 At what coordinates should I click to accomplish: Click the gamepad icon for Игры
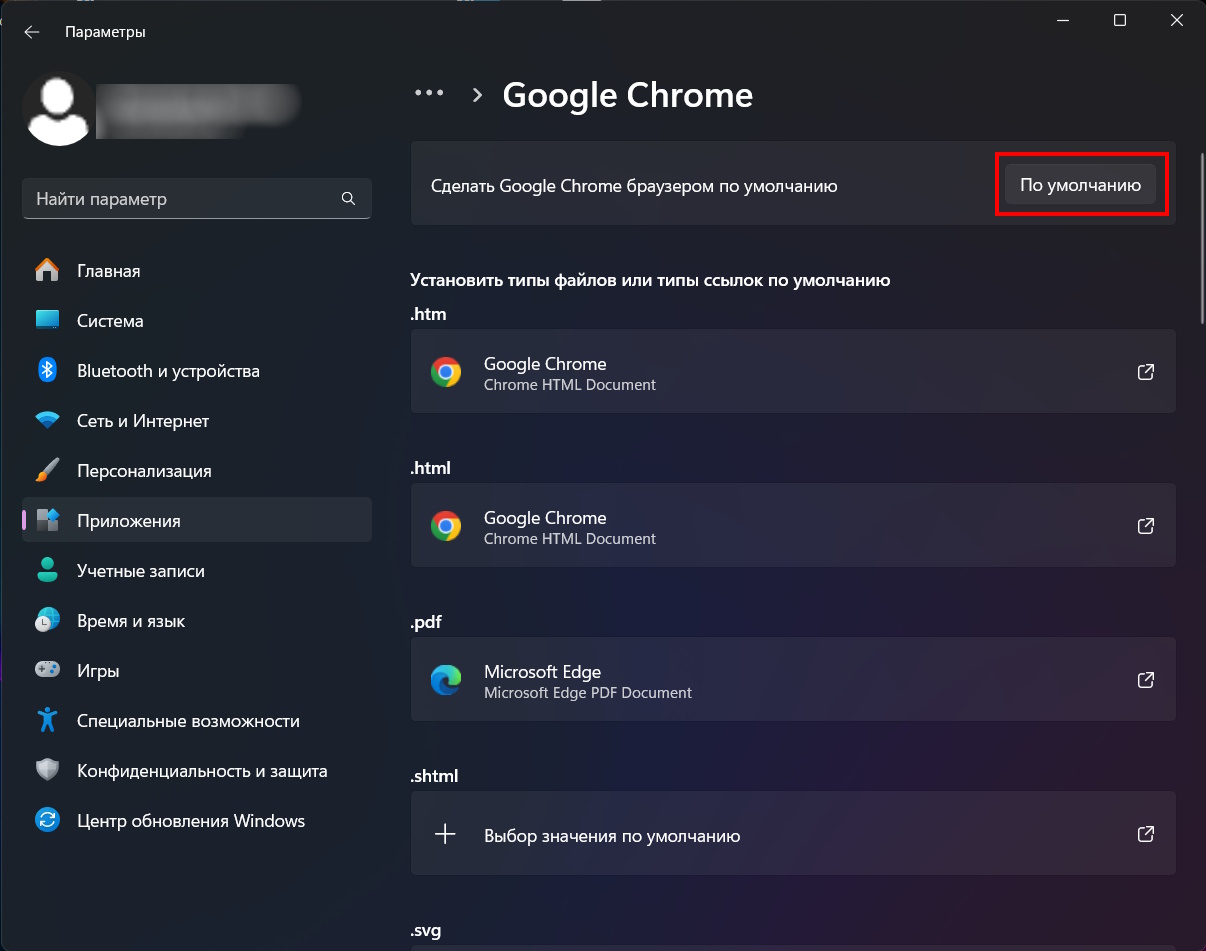[47, 670]
